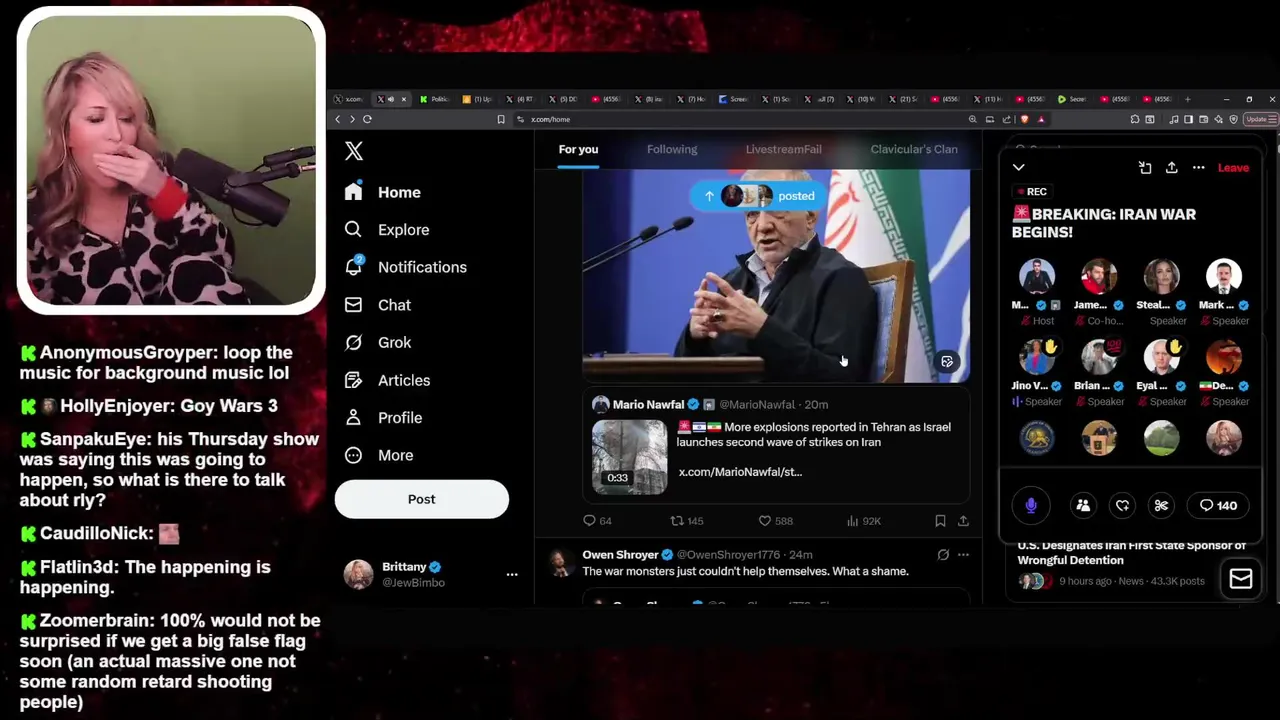Bookmark the Mario Nawfal quote post
1280x720 pixels.
point(940,521)
